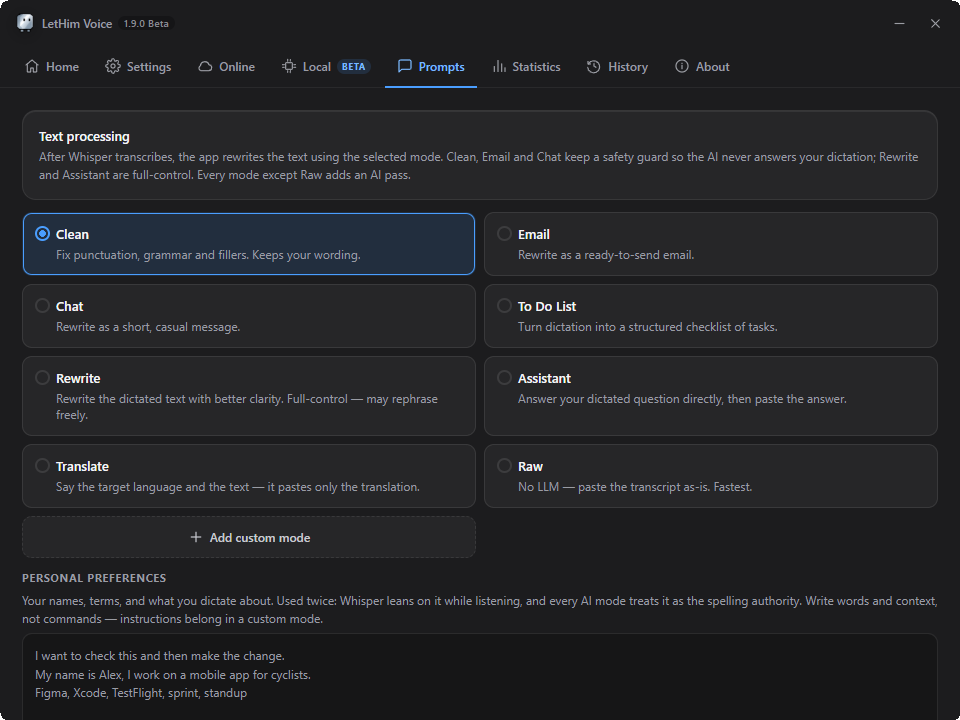The width and height of the screenshot is (960, 720).
Task: Click the line 'I want to check this and then make the change.'
Action: (160, 656)
